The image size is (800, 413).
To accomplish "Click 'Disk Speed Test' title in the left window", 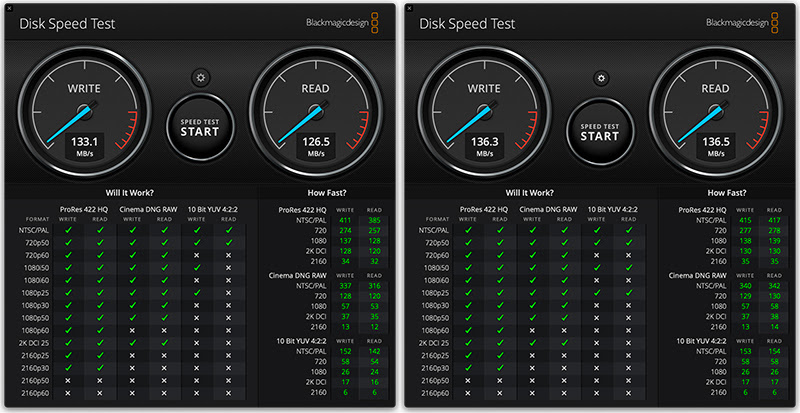I will (67, 24).
